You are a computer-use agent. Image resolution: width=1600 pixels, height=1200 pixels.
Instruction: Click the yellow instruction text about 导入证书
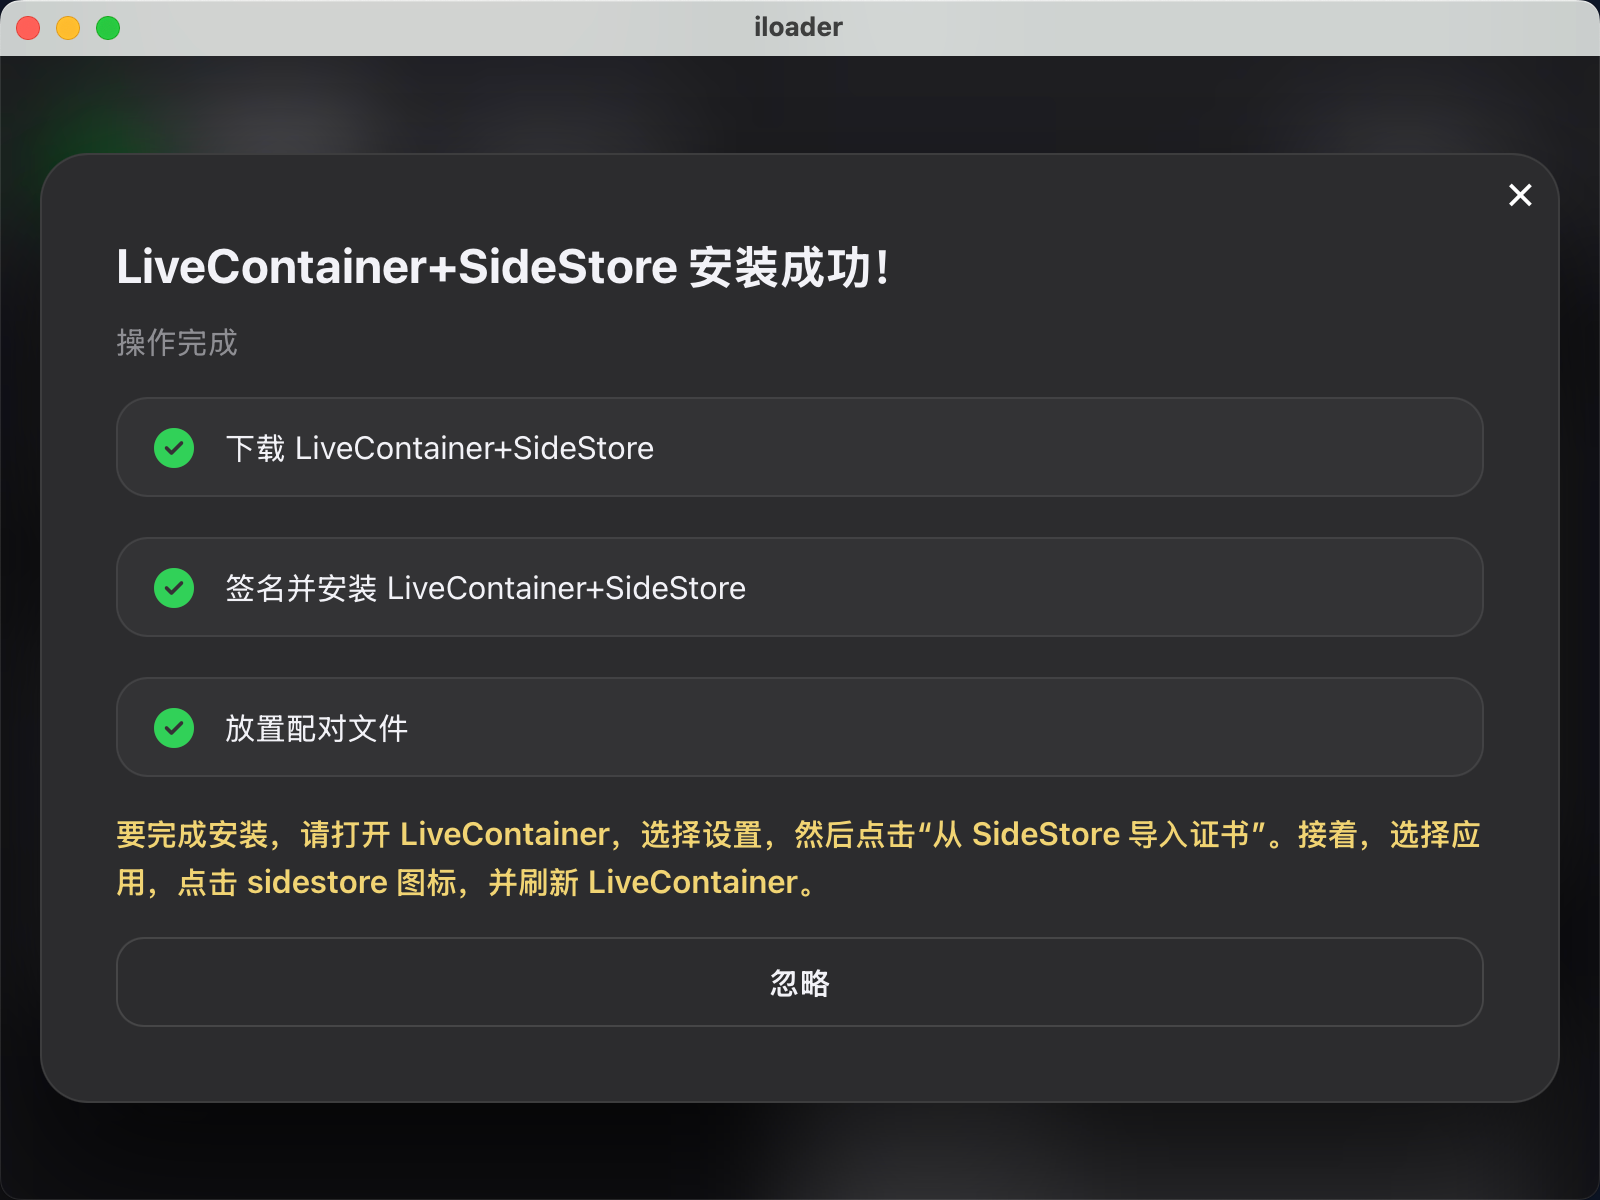tap(798, 858)
